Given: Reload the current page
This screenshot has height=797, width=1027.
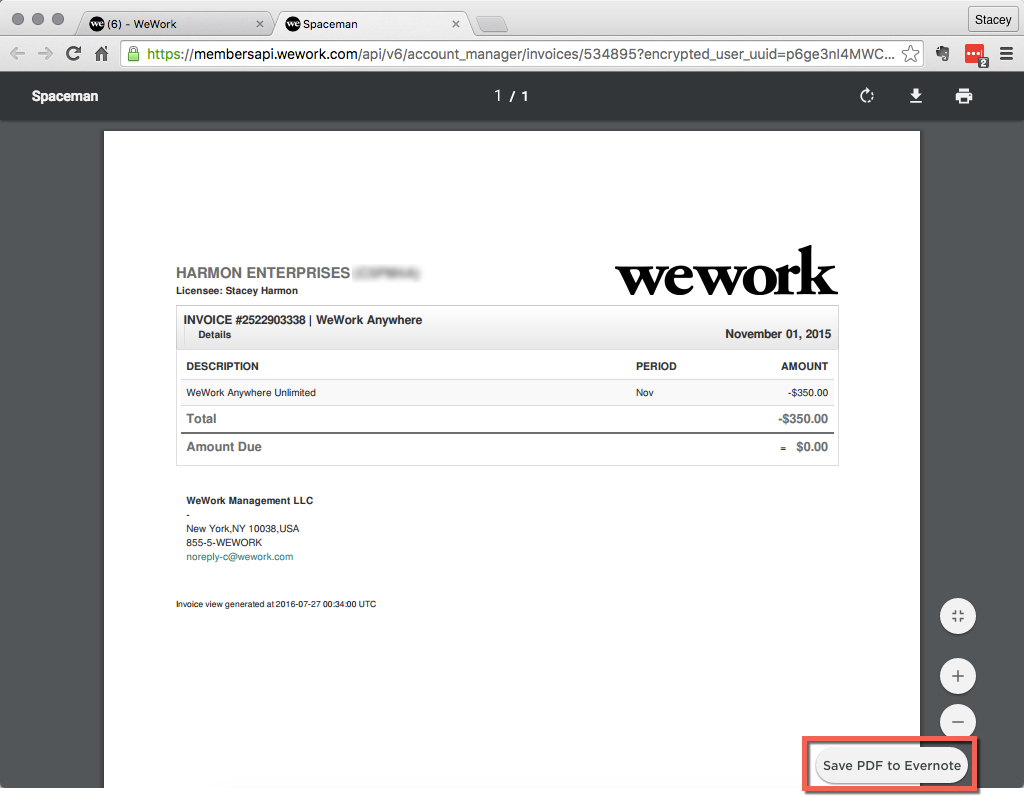Looking at the screenshot, I should 73,54.
